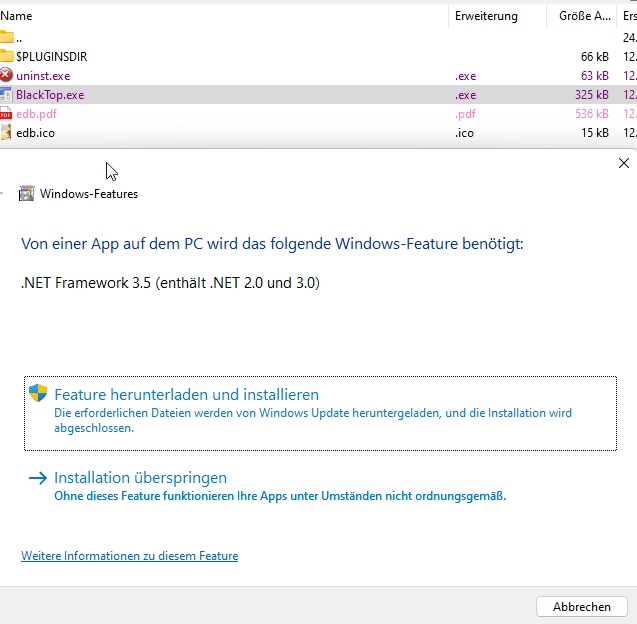Click the Windows-Features dialog title icon
Screen dimensions: 637x624
[27, 193]
